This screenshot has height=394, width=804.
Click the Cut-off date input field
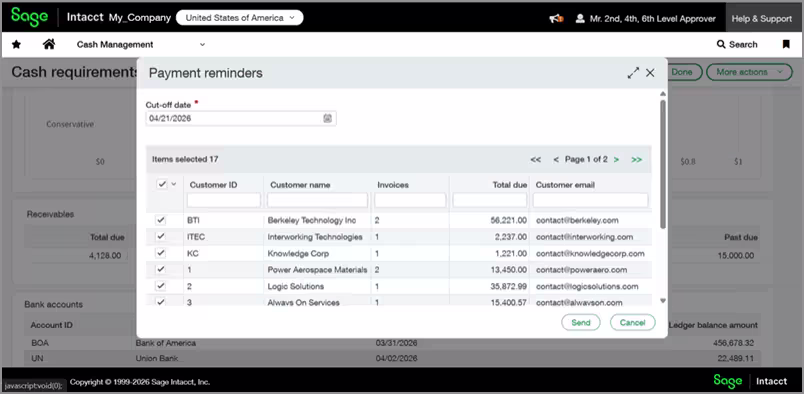tap(241, 119)
